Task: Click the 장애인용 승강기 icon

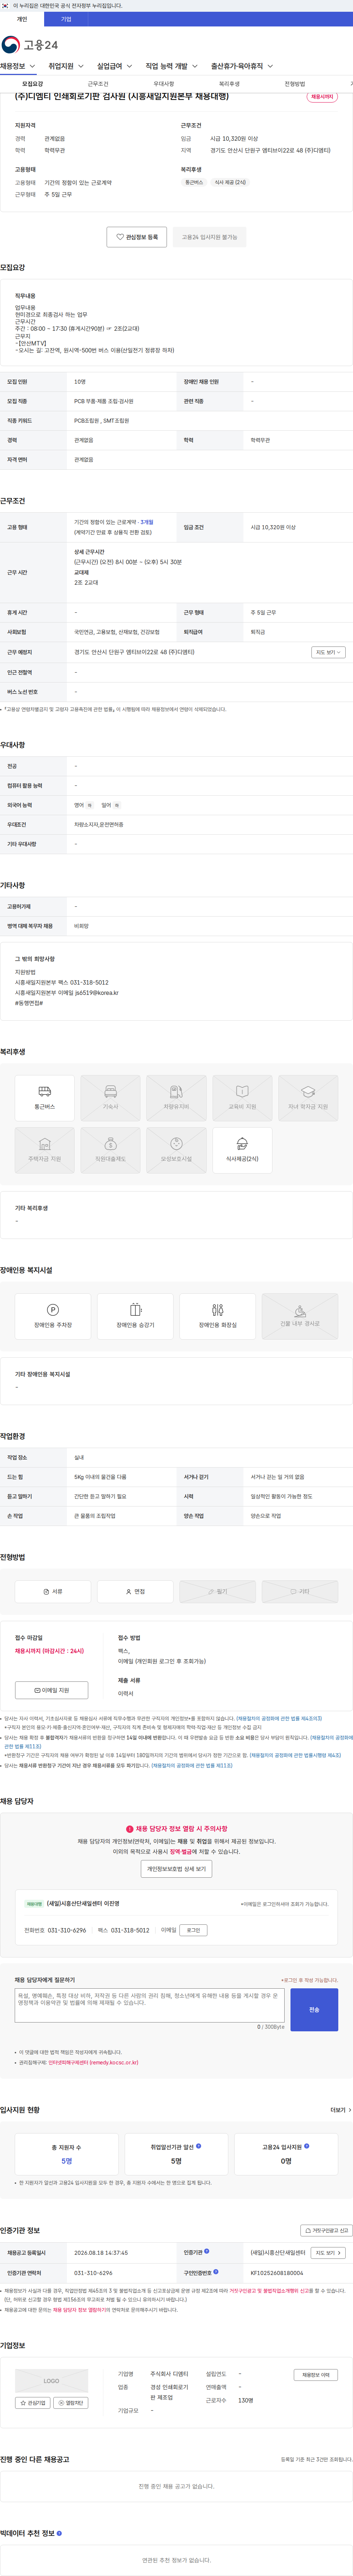Action: click(x=135, y=1316)
